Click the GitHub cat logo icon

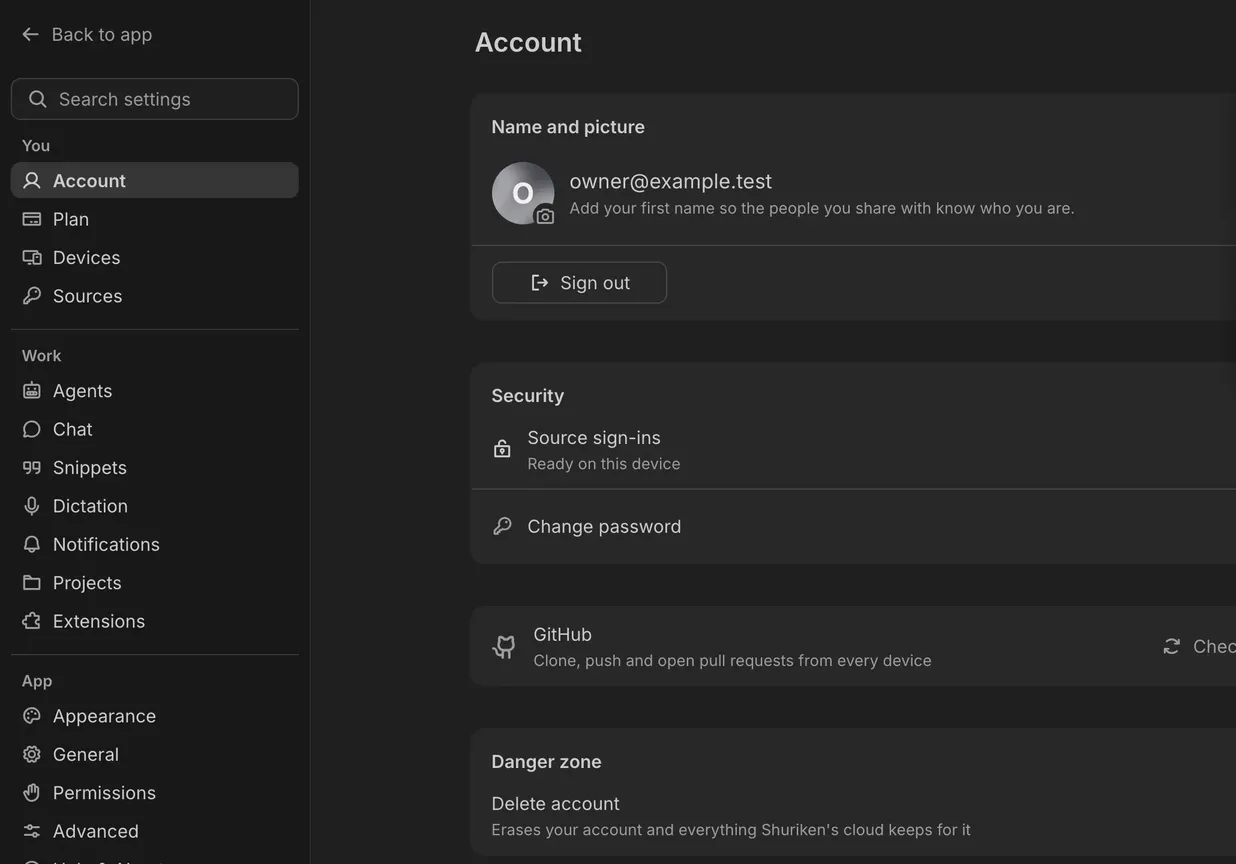504,647
